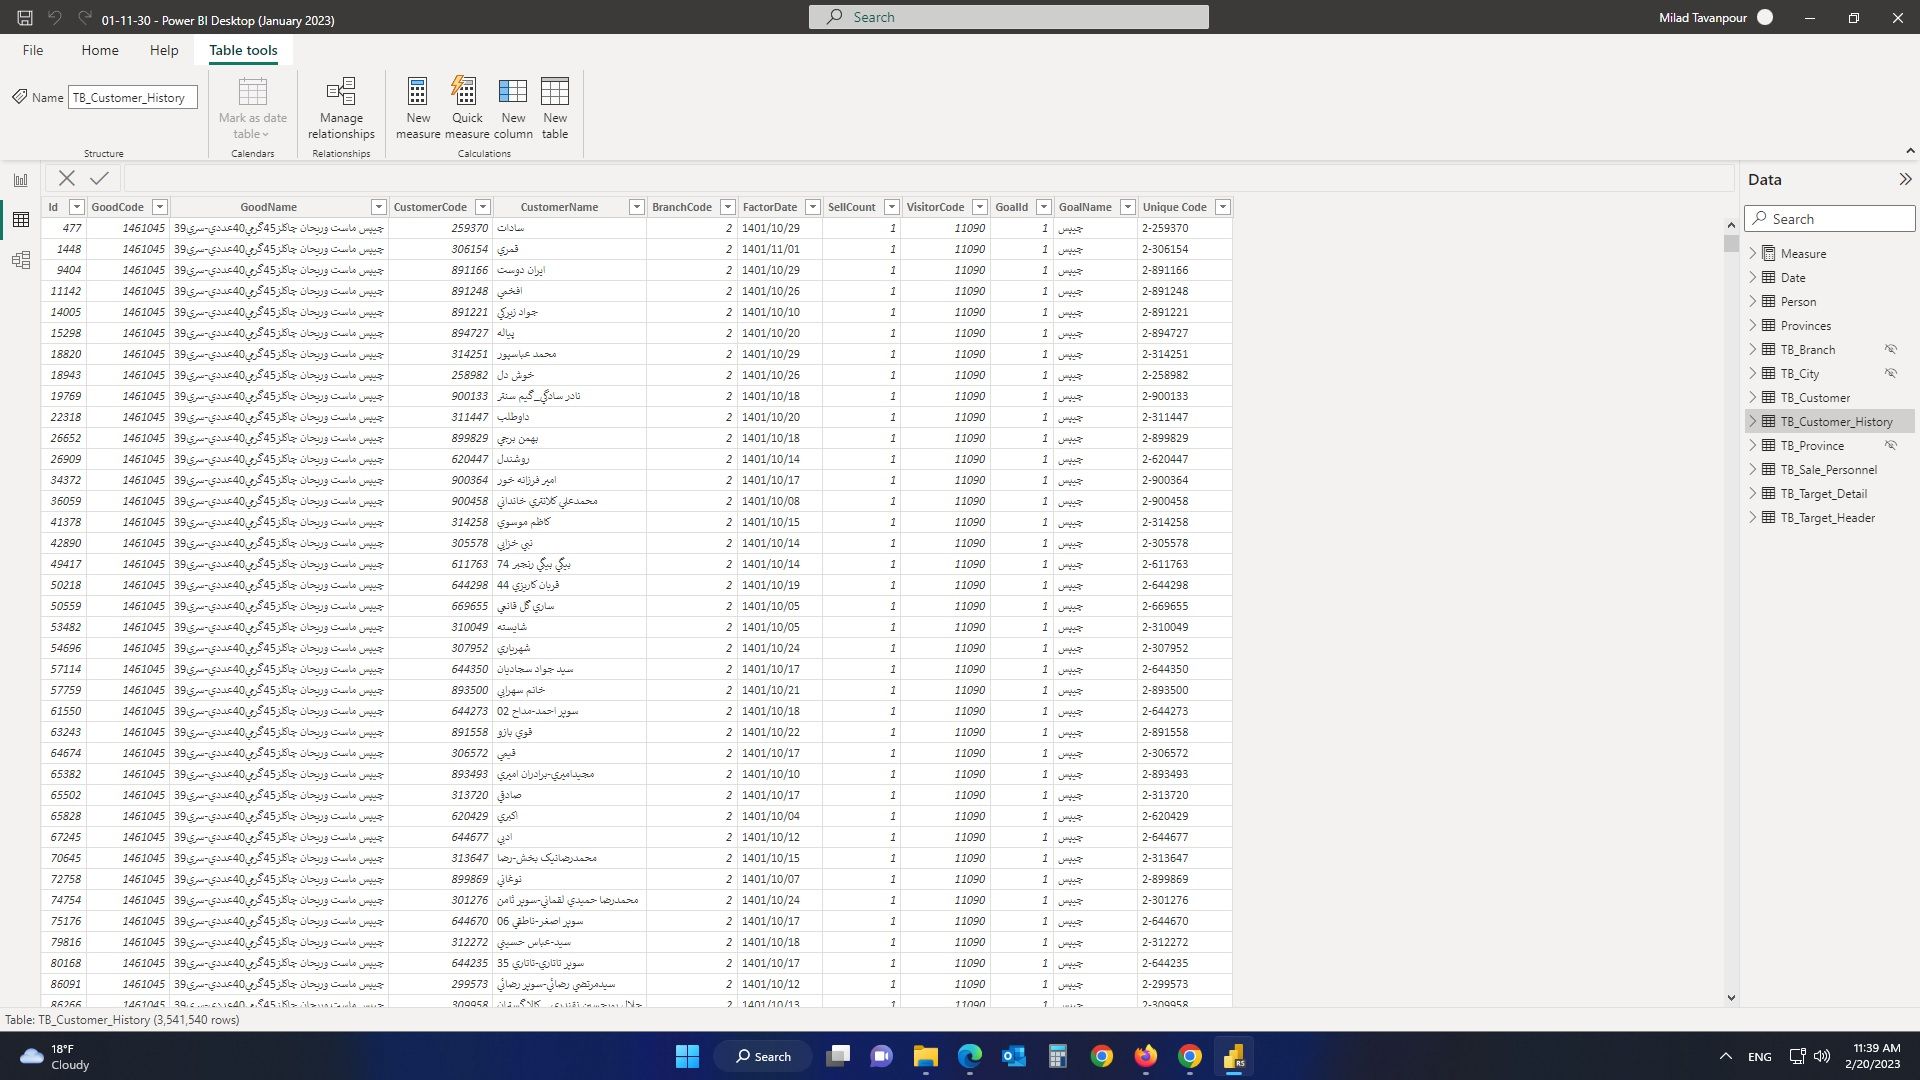Viewport: 1920px width, 1080px height.
Task: Click the CustomerName column header
Action: click(x=559, y=207)
